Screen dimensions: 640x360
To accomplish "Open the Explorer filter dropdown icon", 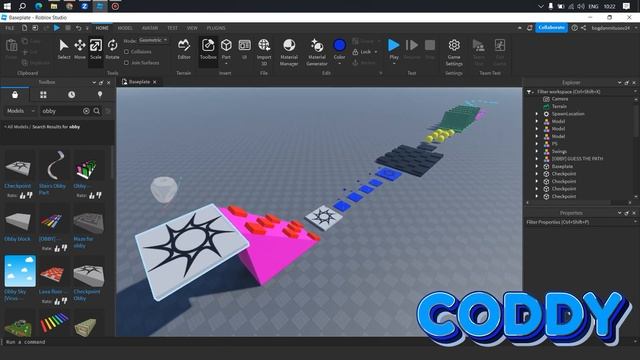I will 530,92.
